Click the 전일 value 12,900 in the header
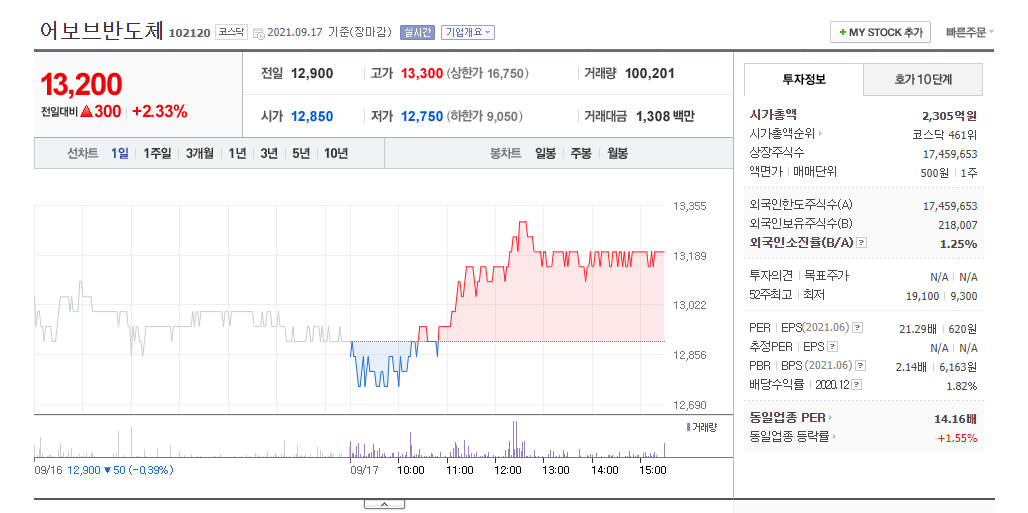 click(312, 73)
